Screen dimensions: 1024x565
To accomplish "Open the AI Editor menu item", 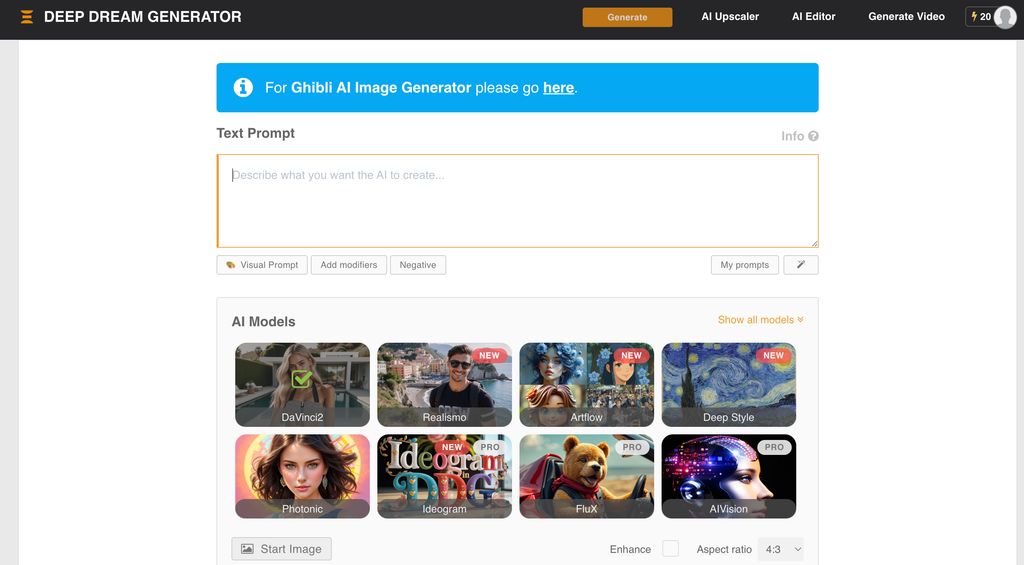I will tap(813, 17).
